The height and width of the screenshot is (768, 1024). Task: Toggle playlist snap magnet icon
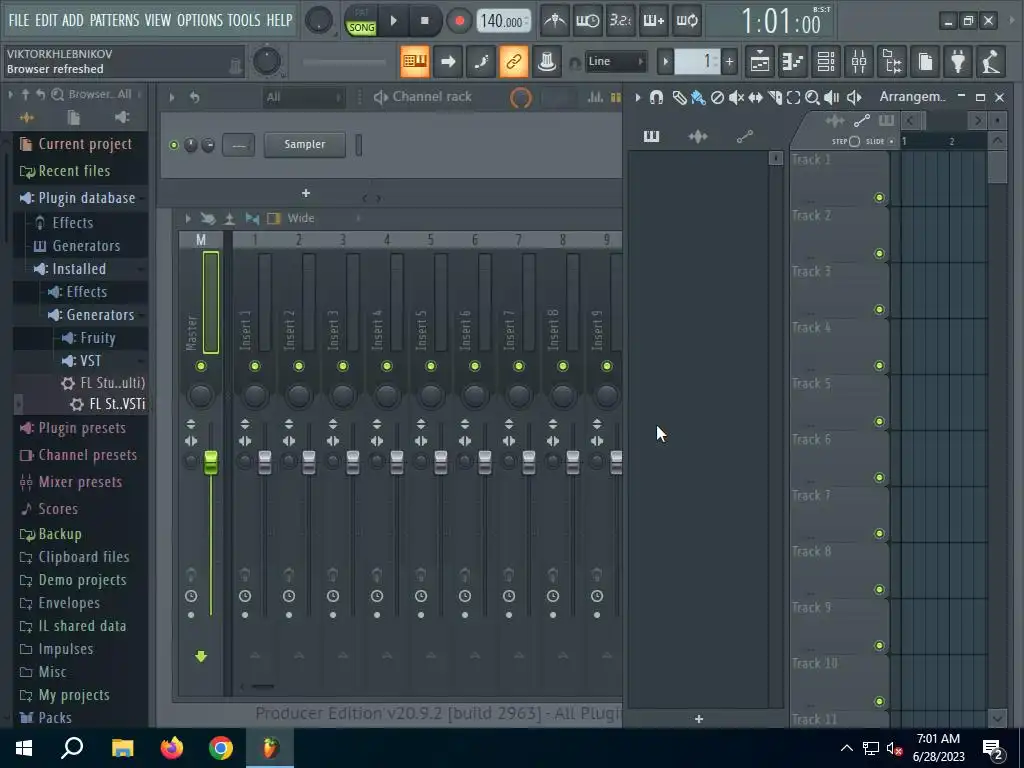coord(656,97)
